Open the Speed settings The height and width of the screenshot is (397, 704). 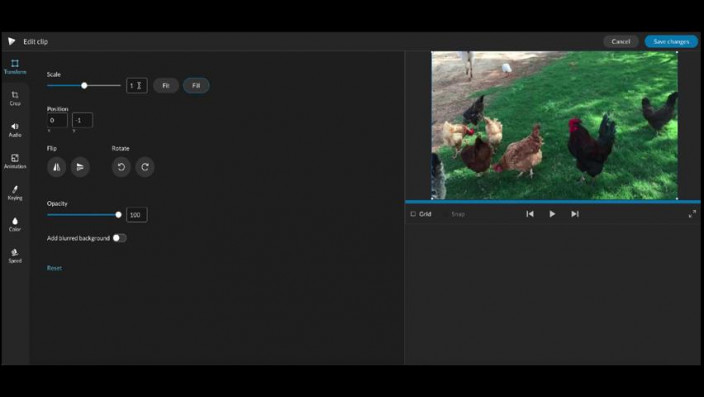point(15,256)
